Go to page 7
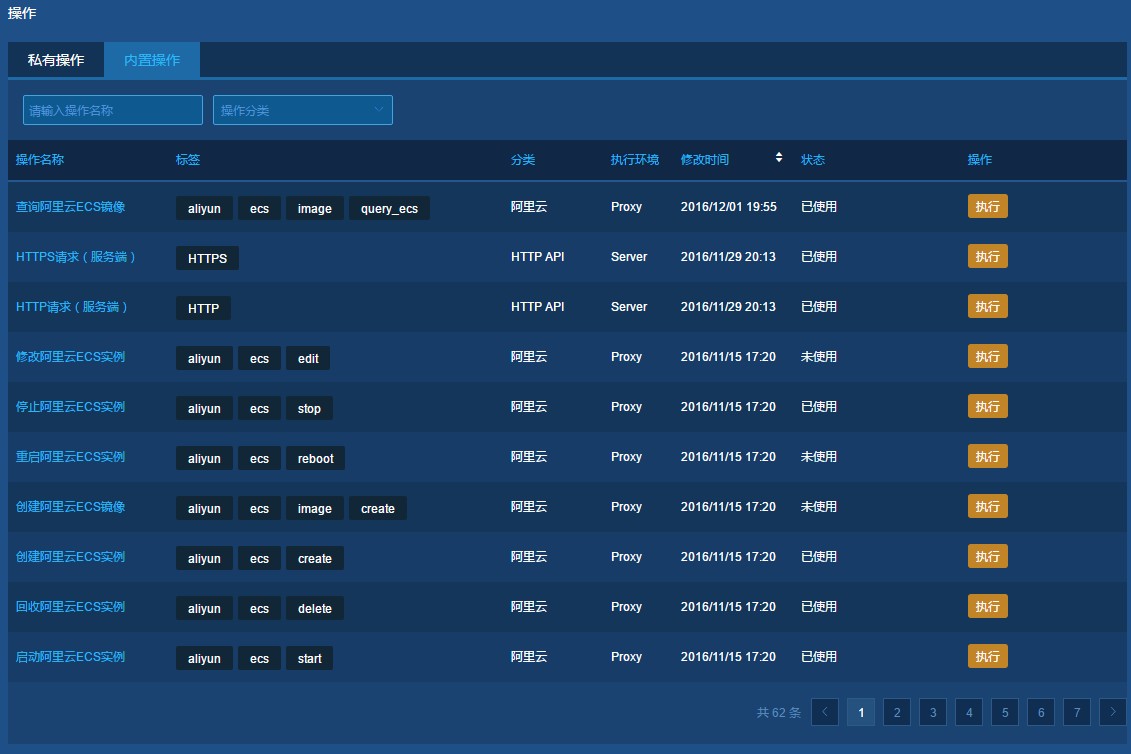 [1078, 712]
